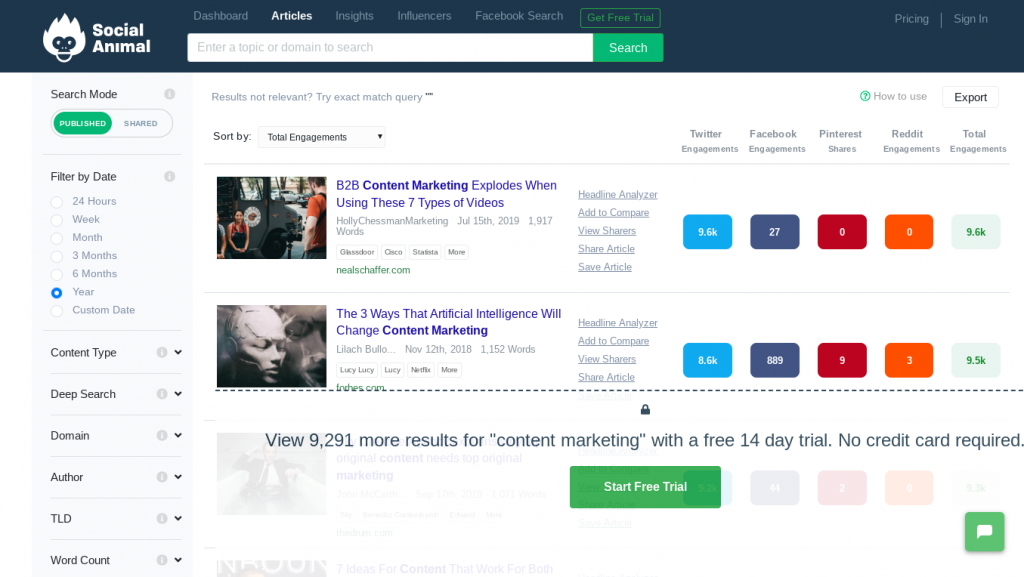
Task: Click the Domain info icon
Action: [162, 435]
